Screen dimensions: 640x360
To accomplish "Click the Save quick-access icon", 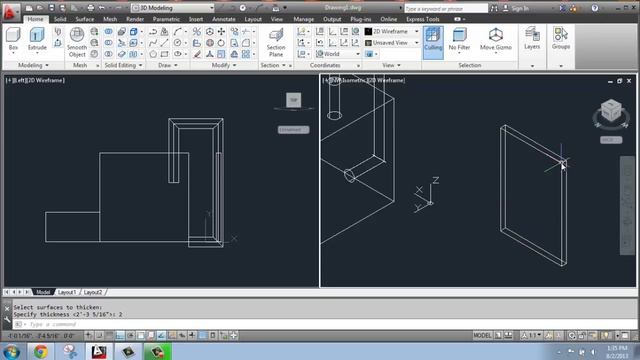I will (51, 8).
